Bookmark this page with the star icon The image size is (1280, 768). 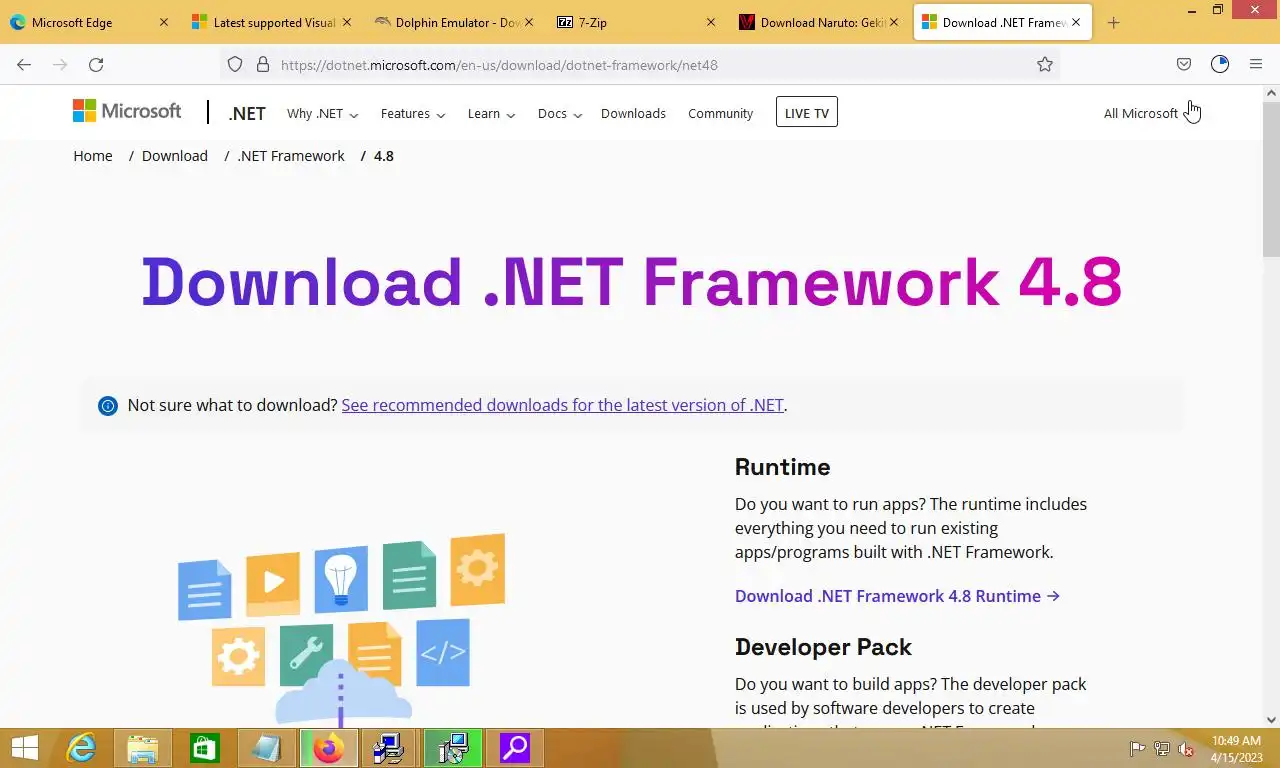click(x=1045, y=64)
